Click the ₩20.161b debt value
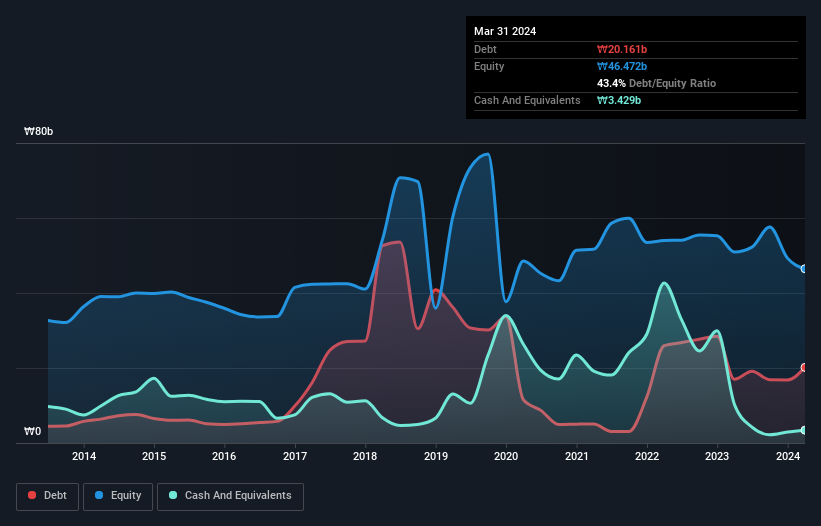This screenshot has width=821, height=526. pyautogui.click(x=622, y=49)
